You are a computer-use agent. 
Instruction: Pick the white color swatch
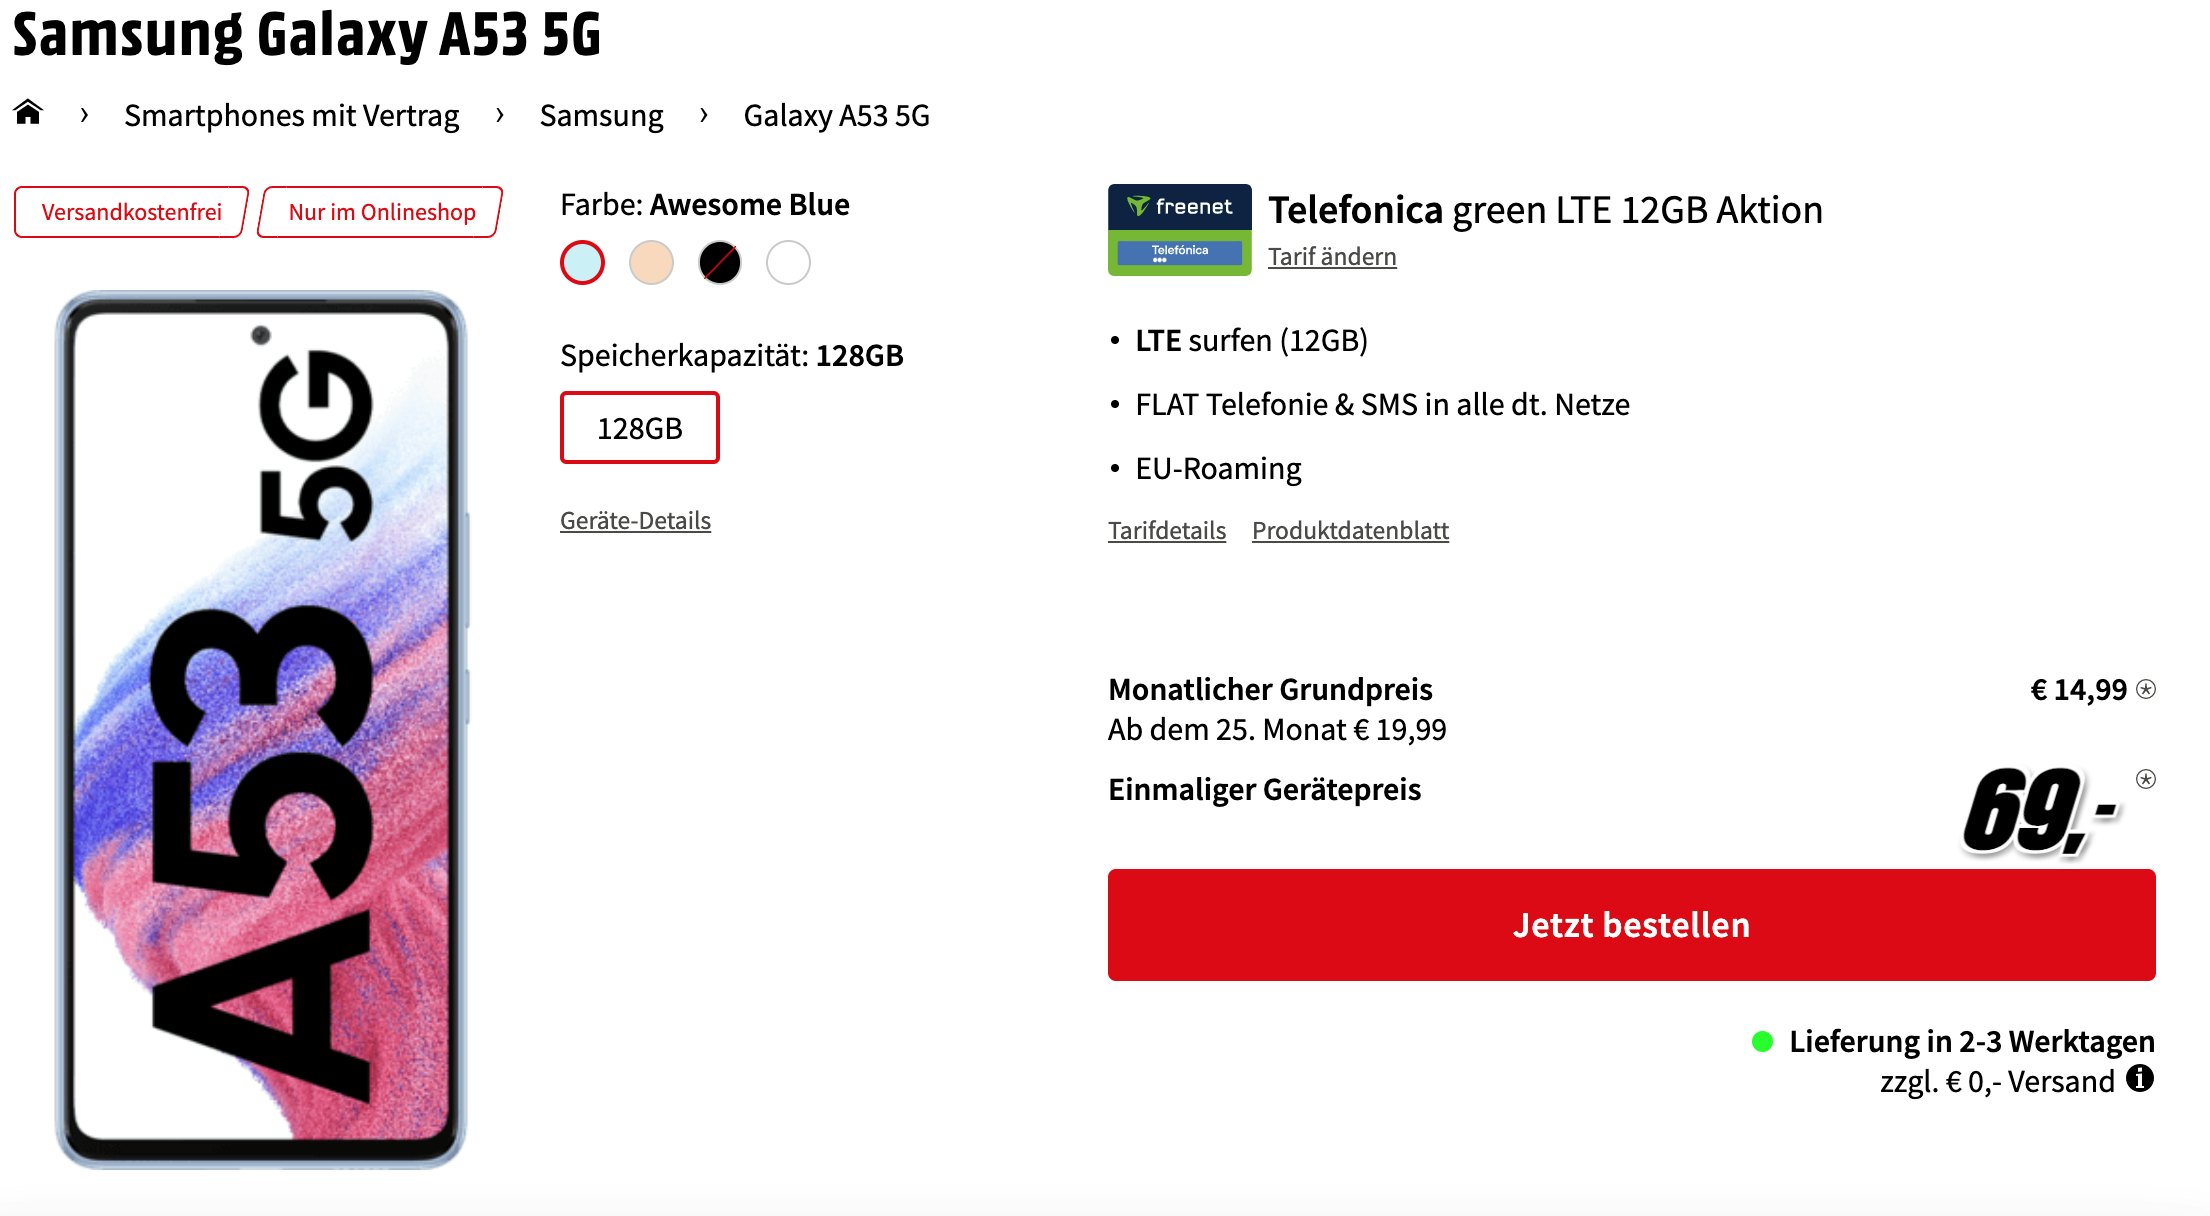tap(789, 262)
